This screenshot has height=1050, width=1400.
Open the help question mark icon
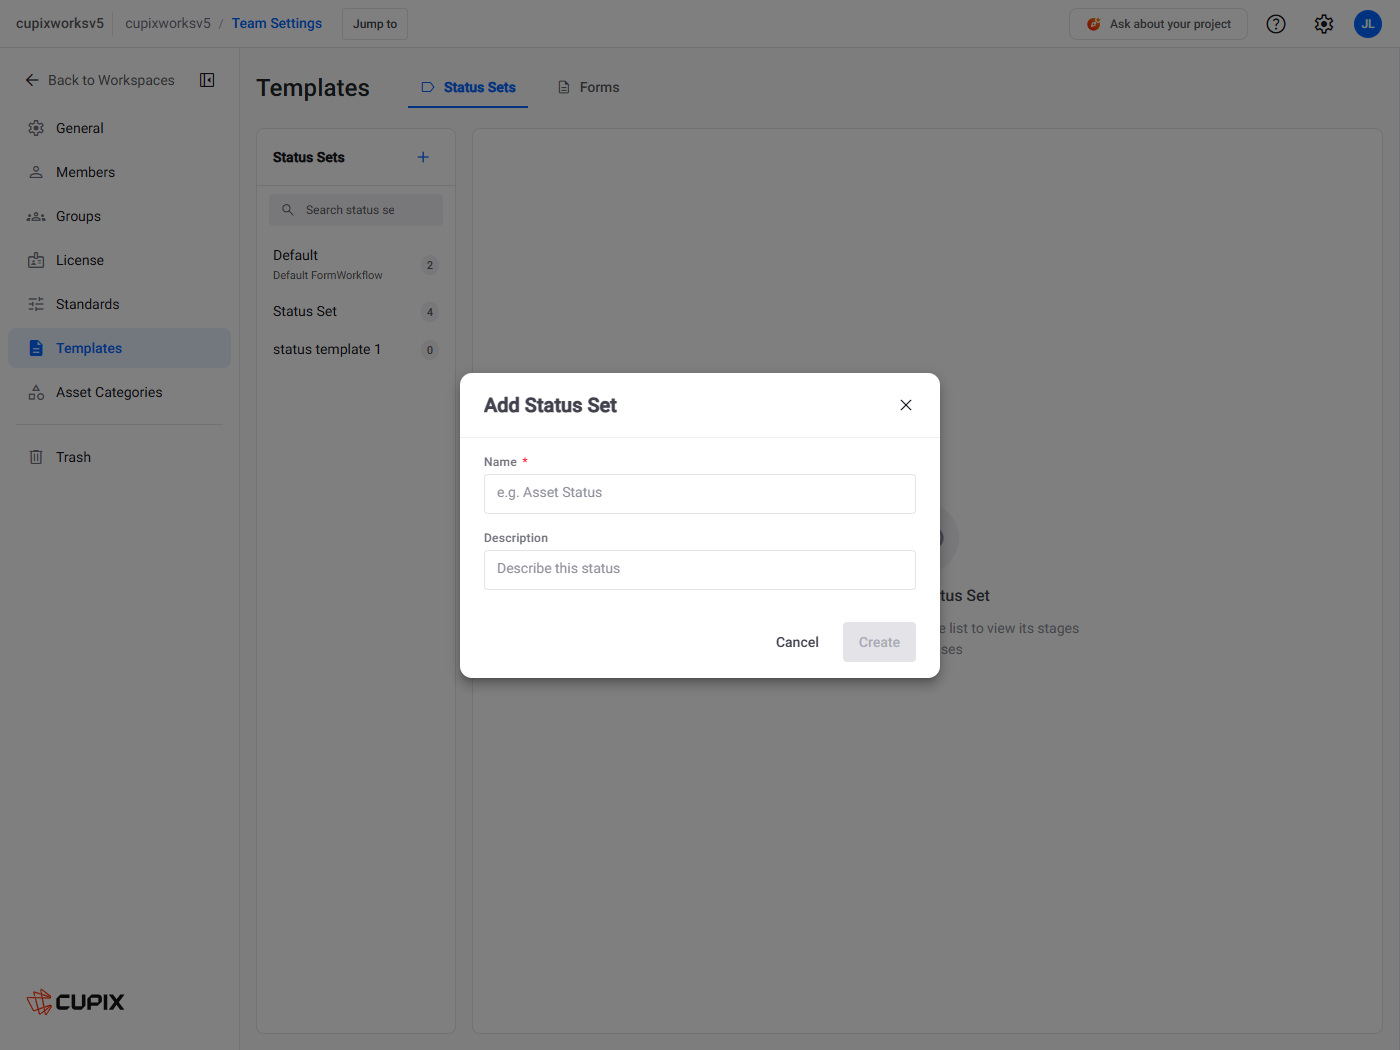(x=1276, y=24)
